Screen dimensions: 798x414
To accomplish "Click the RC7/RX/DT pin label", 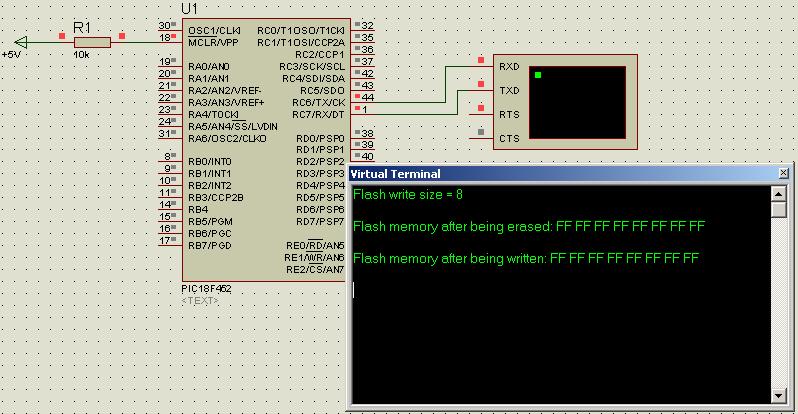I will tap(317, 114).
